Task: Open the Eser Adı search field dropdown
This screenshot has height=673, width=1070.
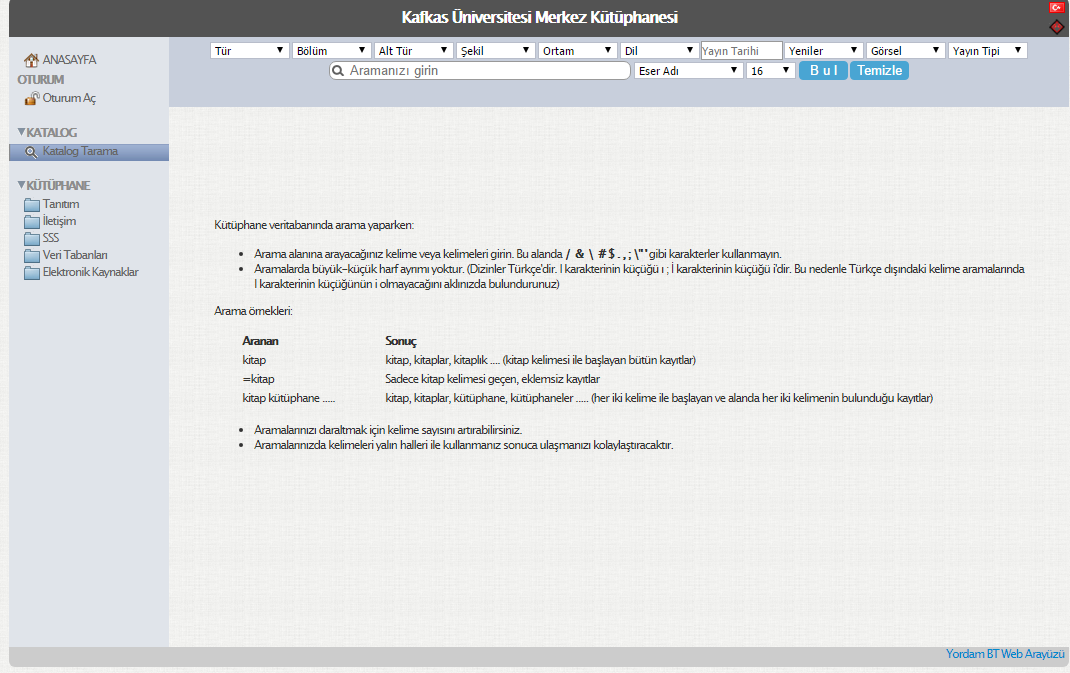Action: (x=688, y=71)
